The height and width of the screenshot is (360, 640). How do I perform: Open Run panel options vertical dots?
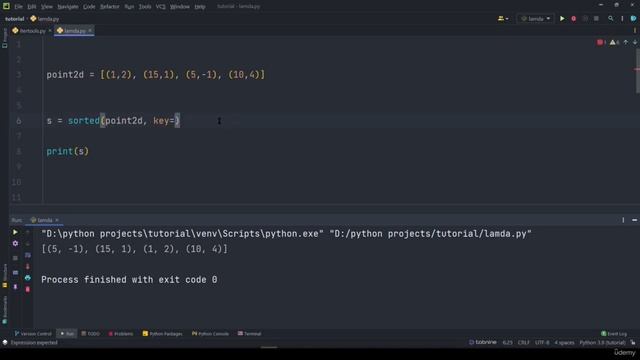(623, 220)
